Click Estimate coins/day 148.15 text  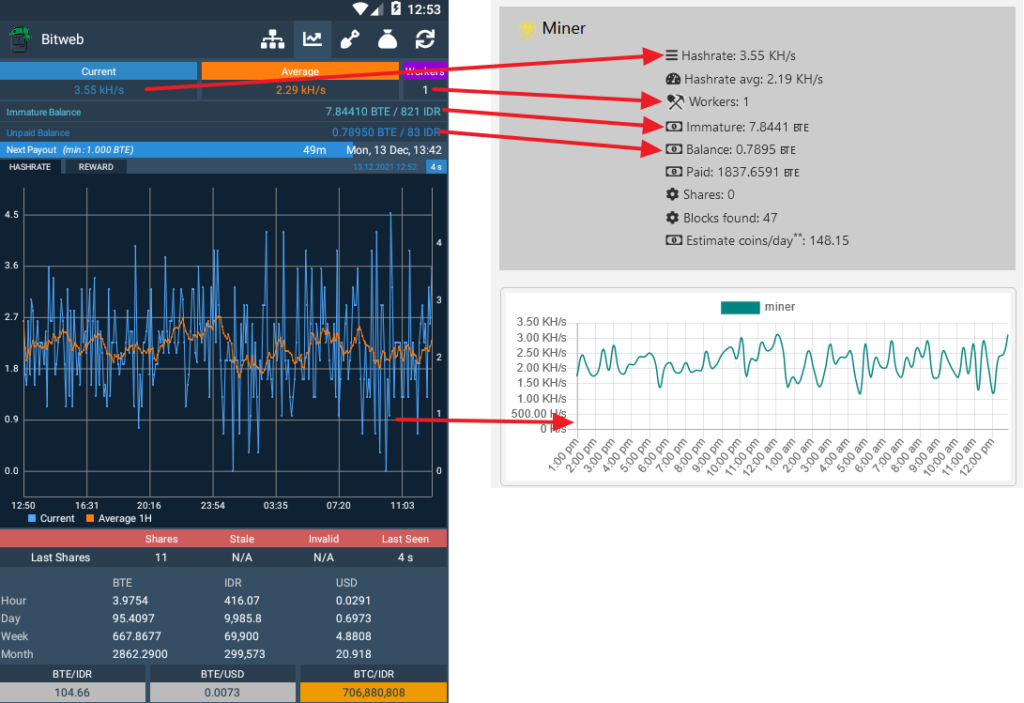[x=767, y=240]
